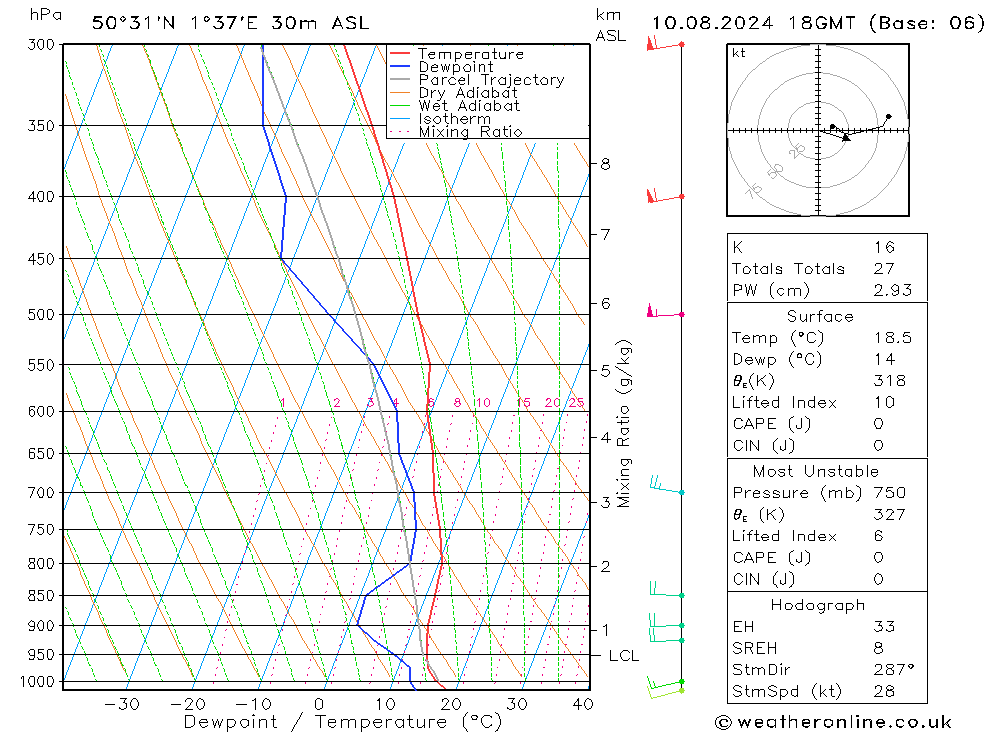Viewport: 1000px width, 733px height.
Task: Click the Parcel Trajectory legend entry
Action: (492, 80)
